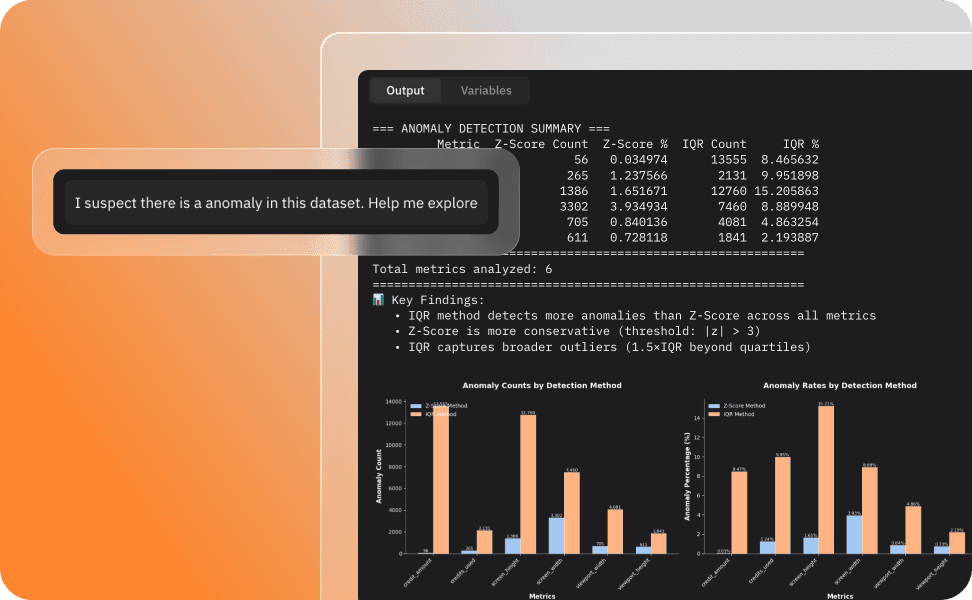Switch to the Output tab
The height and width of the screenshot is (600, 972).
[405, 91]
